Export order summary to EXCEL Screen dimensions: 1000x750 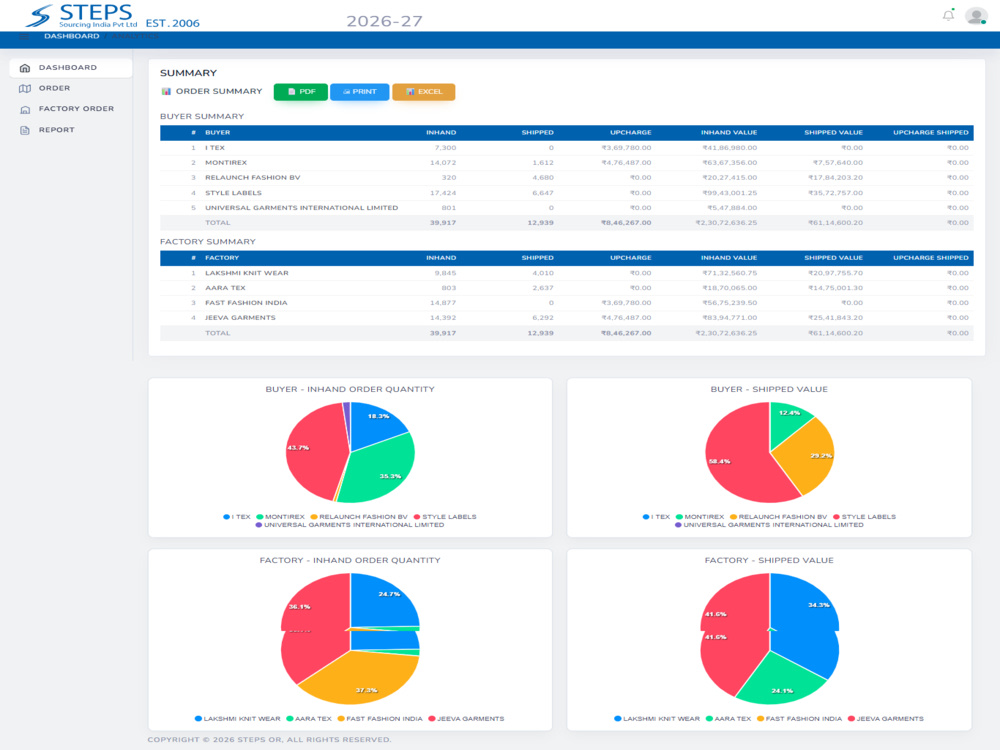tap(423, 92)
